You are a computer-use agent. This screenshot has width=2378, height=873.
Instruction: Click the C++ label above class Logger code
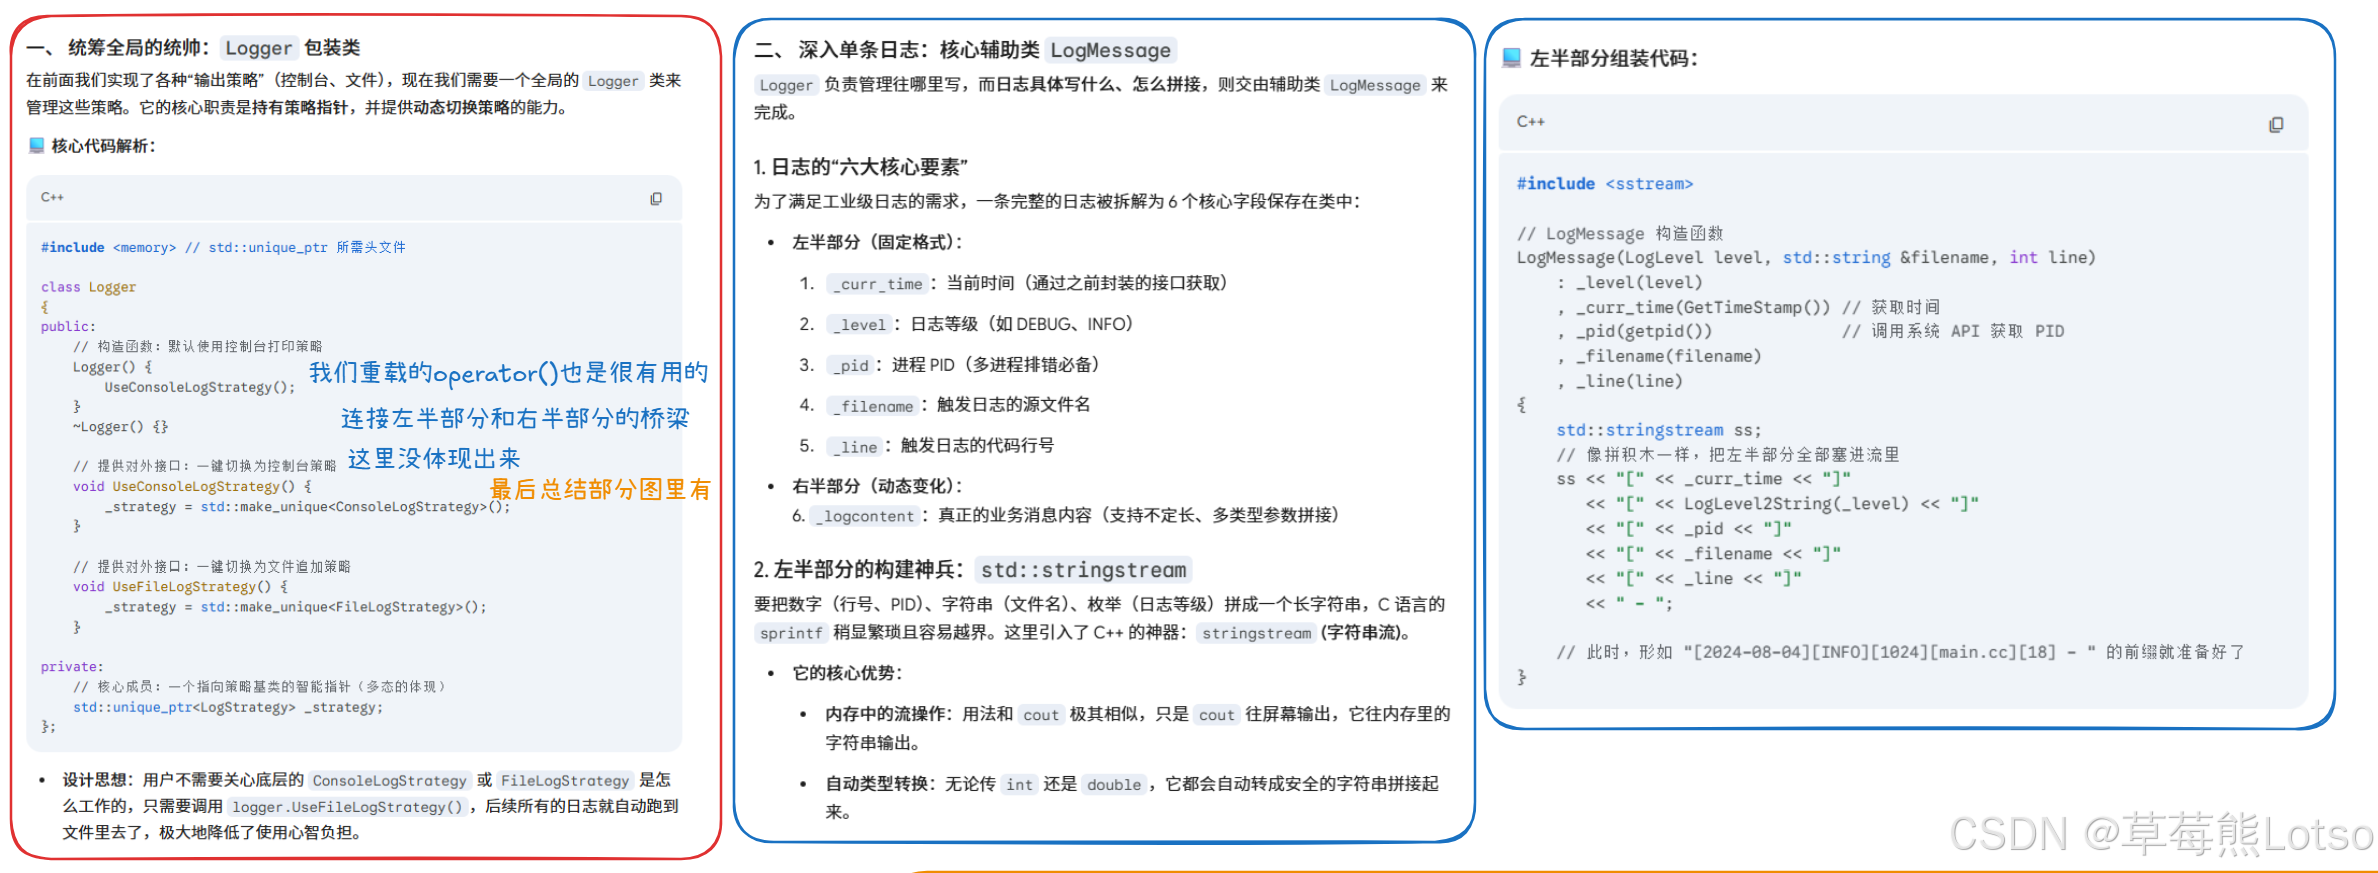[52, 197]
